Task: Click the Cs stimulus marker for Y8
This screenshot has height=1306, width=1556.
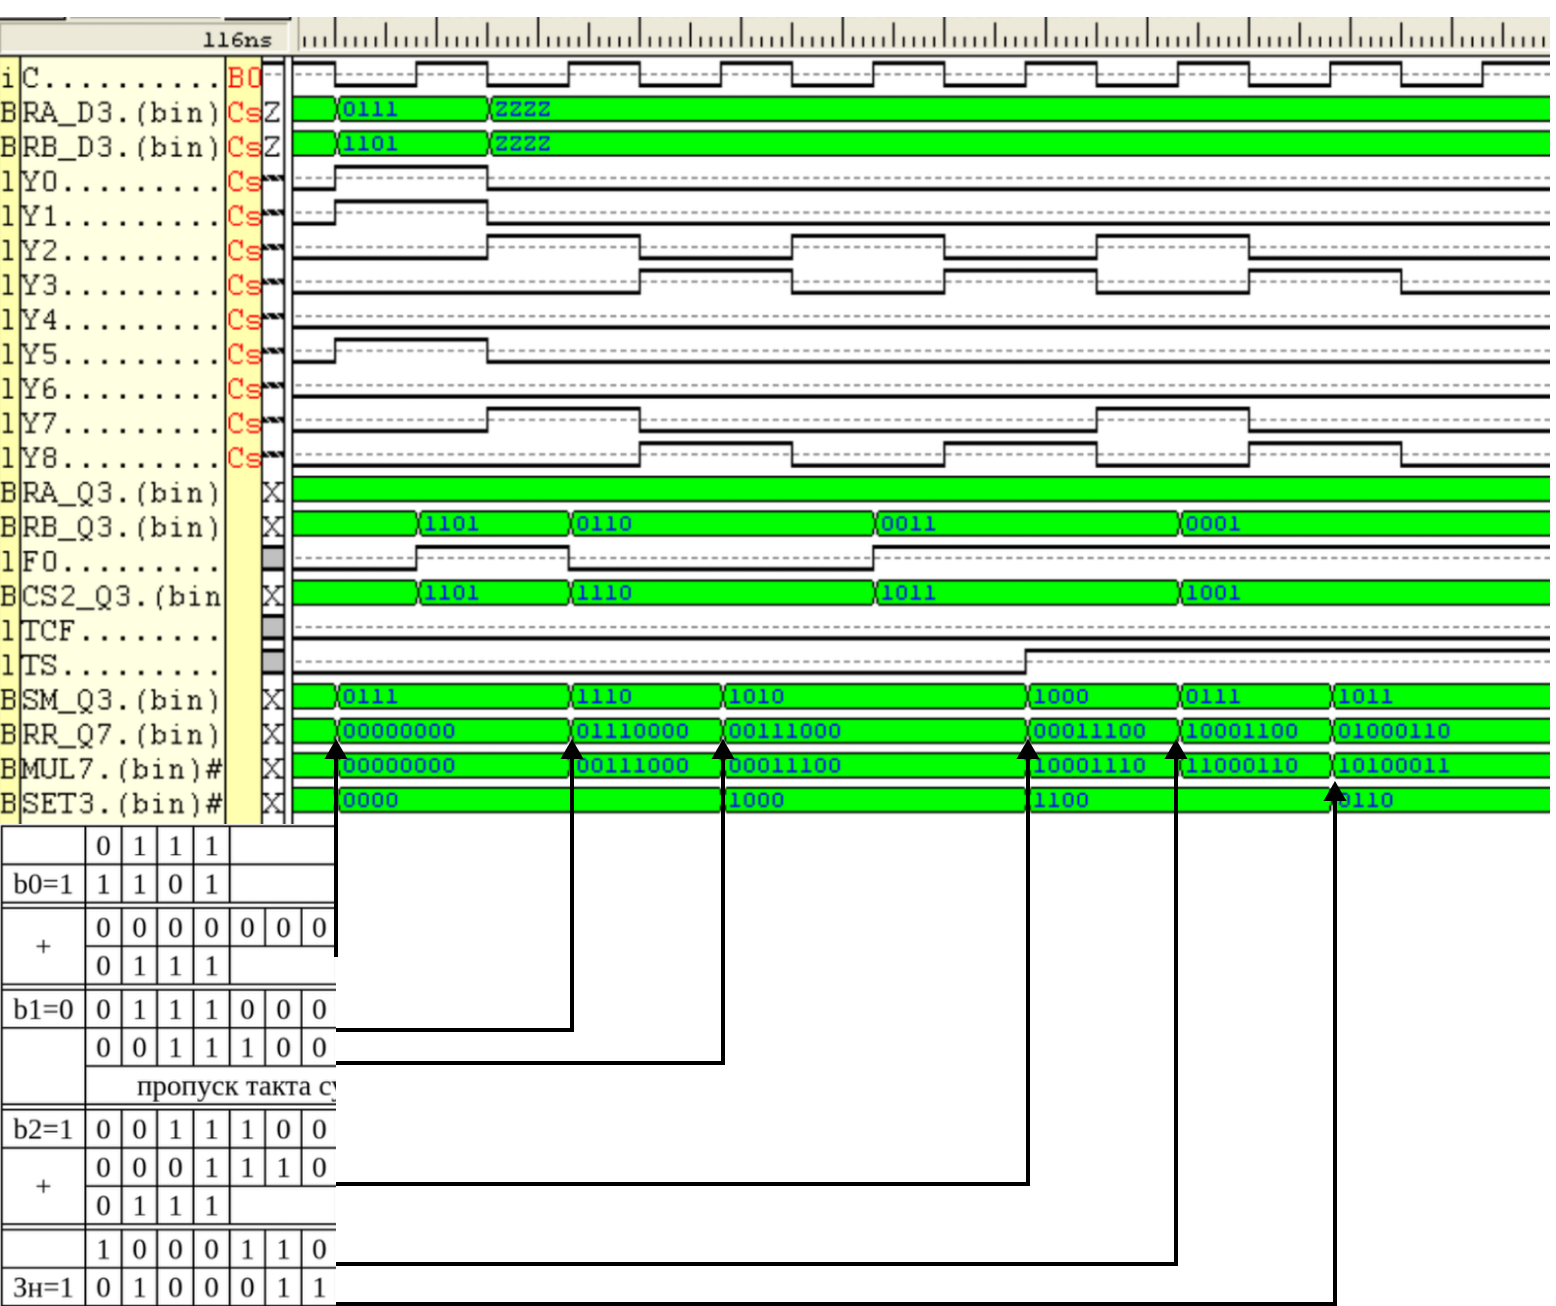Action: click(x=243, y=459)
